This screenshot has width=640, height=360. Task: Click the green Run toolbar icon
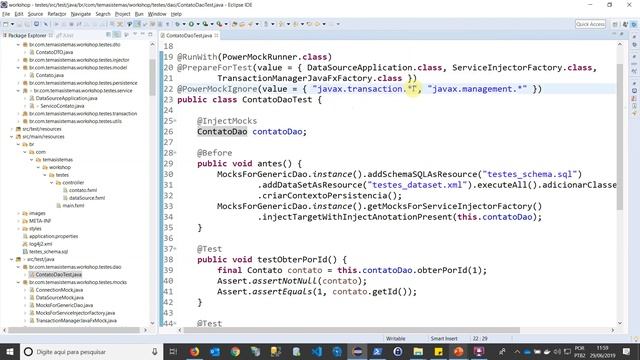click(x=191, y=24)
